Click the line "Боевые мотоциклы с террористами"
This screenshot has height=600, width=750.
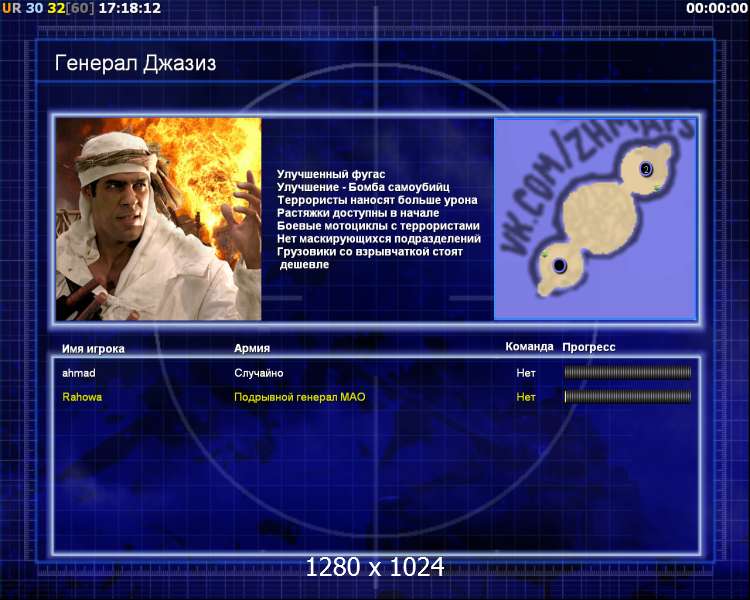point(378,226)
